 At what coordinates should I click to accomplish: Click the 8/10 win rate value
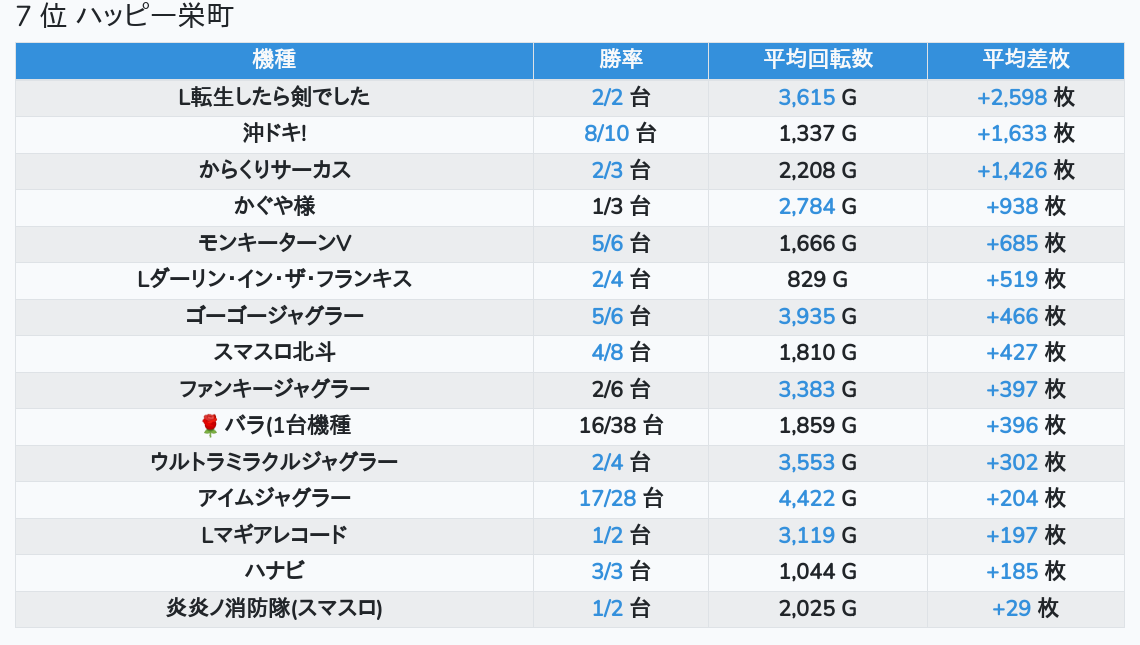tap(606, 134)
